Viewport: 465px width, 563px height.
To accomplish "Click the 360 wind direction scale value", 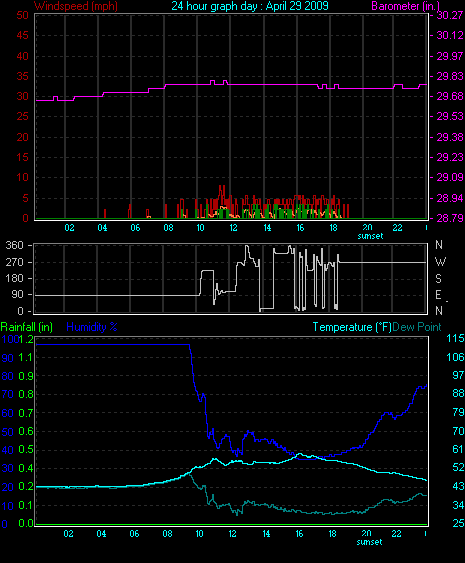I will 14,246.
